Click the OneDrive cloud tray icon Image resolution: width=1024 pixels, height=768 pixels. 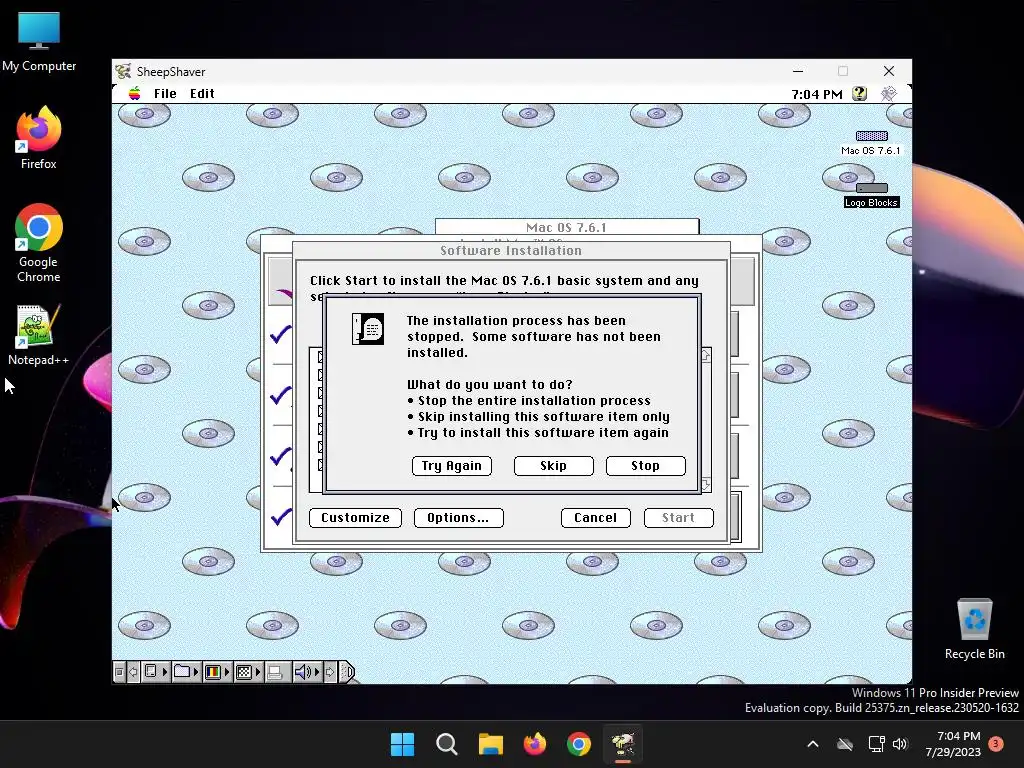coord(845,744)
